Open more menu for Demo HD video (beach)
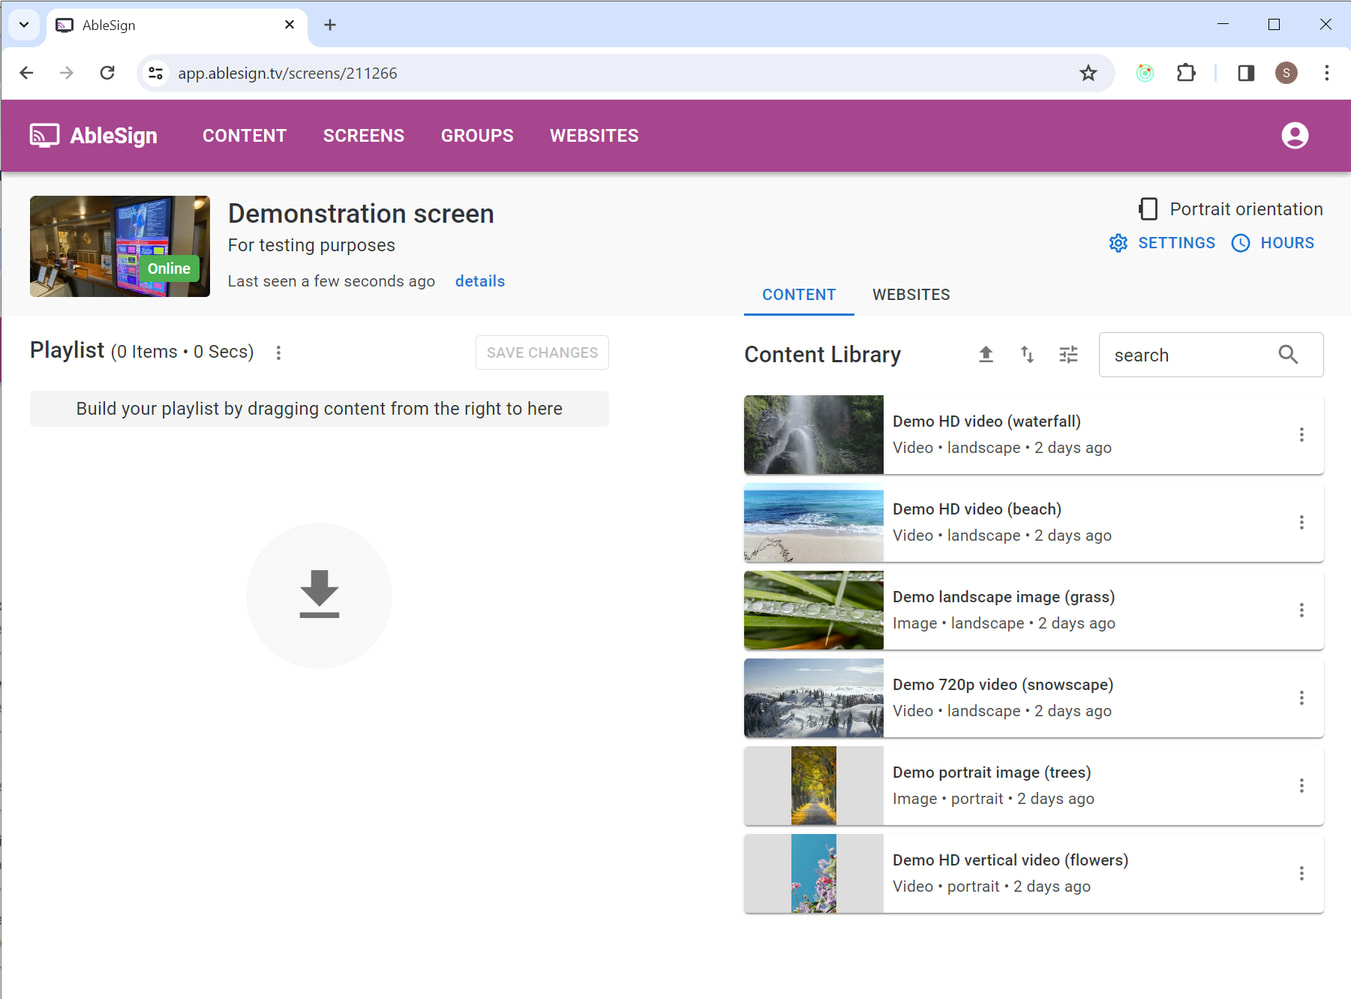 pyautogui.click(x=1301, y=523)
